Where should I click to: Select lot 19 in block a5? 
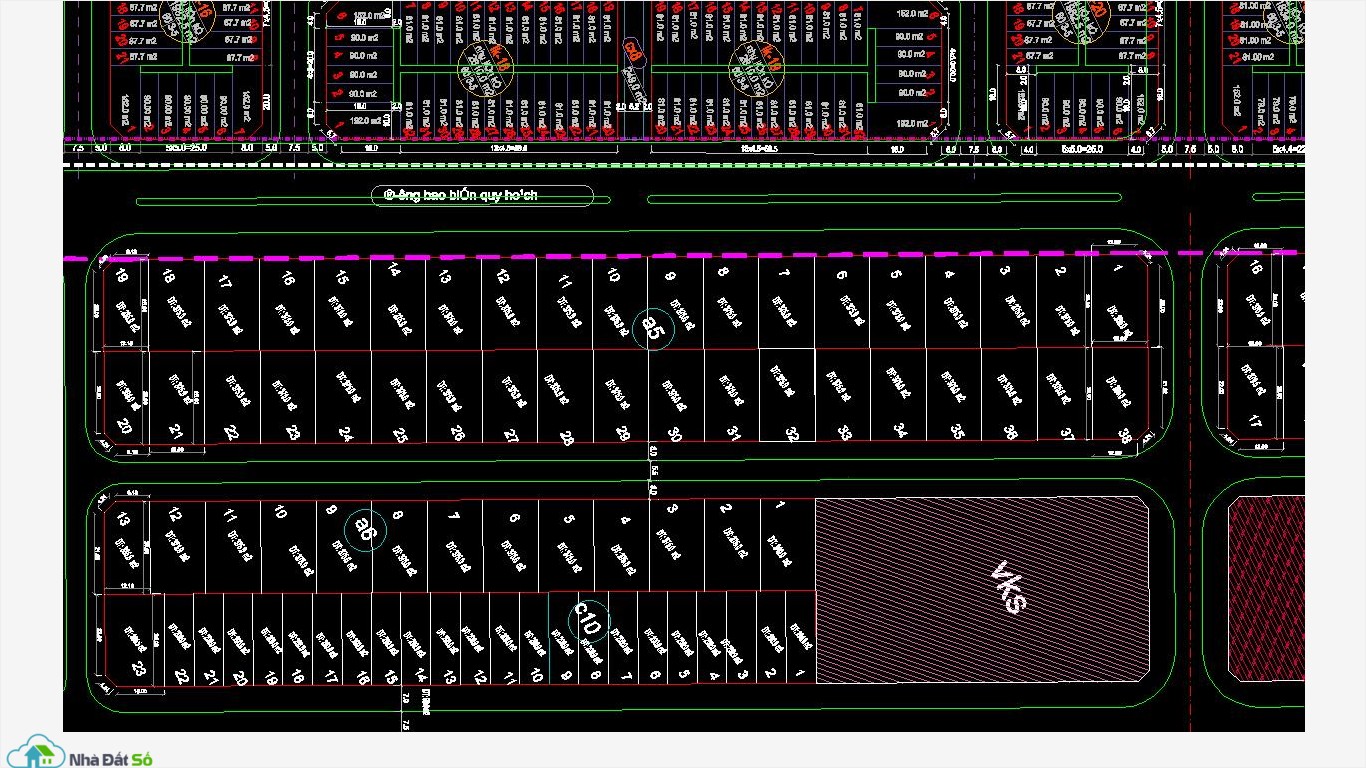click(x=125, y=304)
